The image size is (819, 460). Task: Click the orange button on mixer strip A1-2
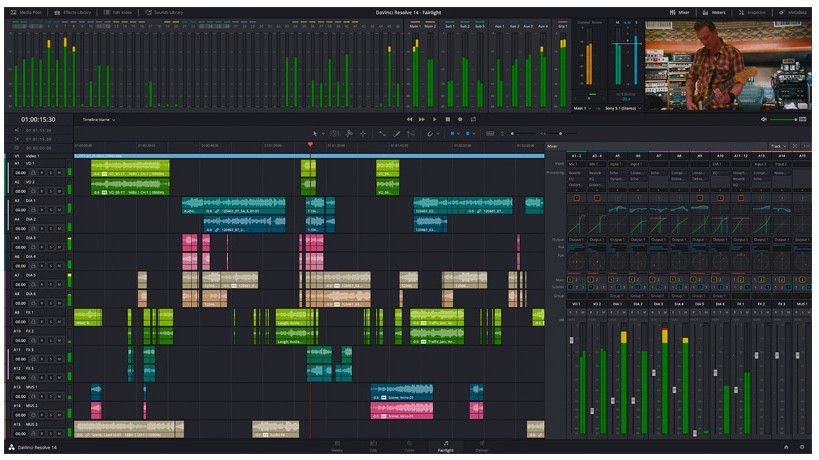[x=577, y=198]
